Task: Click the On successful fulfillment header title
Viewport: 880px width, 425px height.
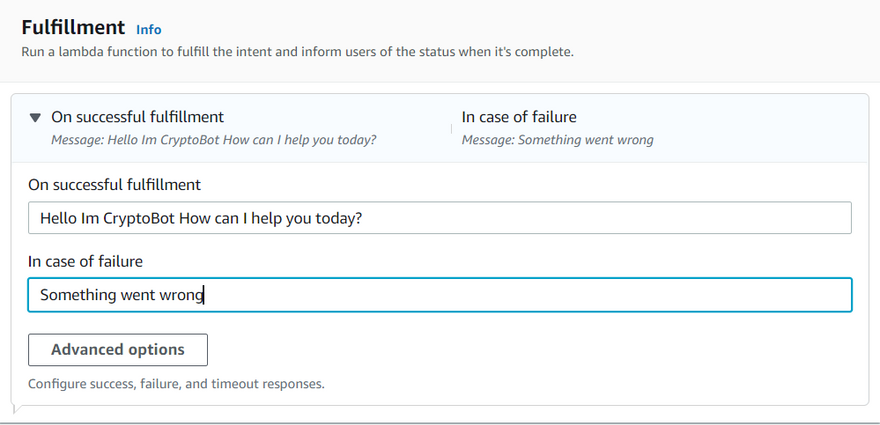Action: click(x=137, y=117)
